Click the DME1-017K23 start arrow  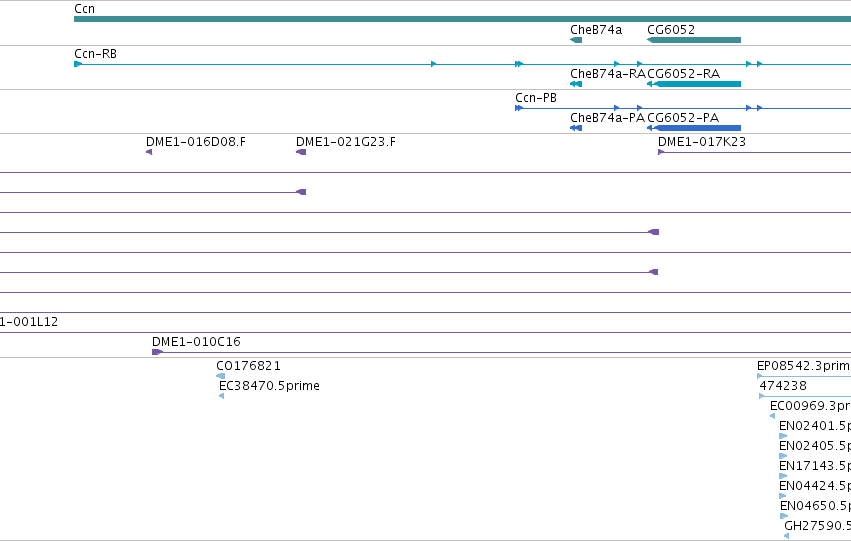point(661,152)
